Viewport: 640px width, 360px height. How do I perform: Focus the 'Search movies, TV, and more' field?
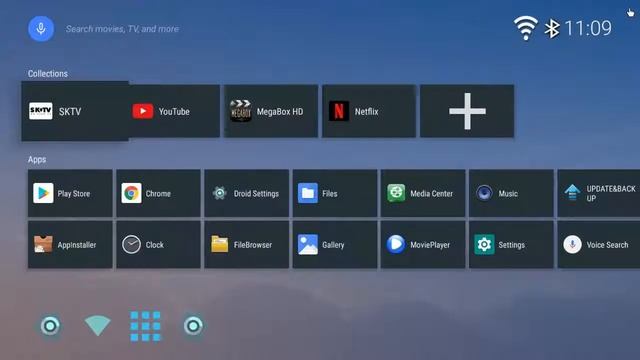pos(122,29)
